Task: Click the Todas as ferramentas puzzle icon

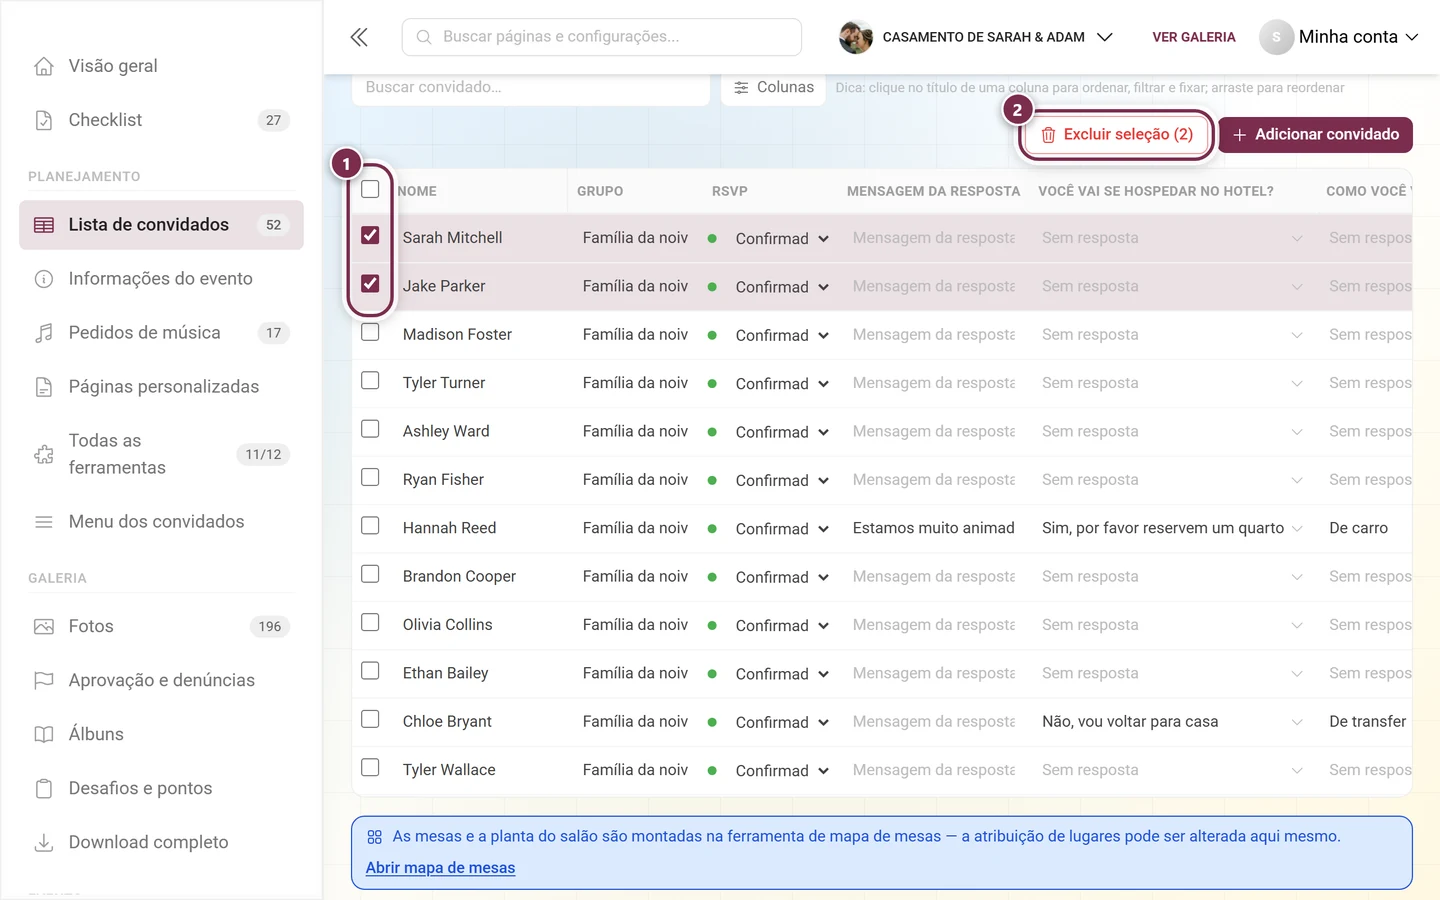Action: point(44,454)
